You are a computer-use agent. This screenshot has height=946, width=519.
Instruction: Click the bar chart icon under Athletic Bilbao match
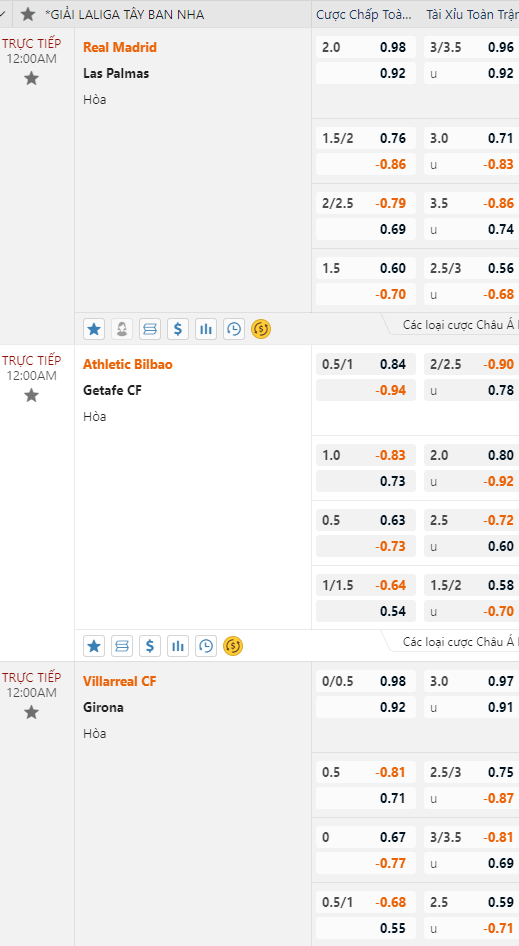coord(177,646)
